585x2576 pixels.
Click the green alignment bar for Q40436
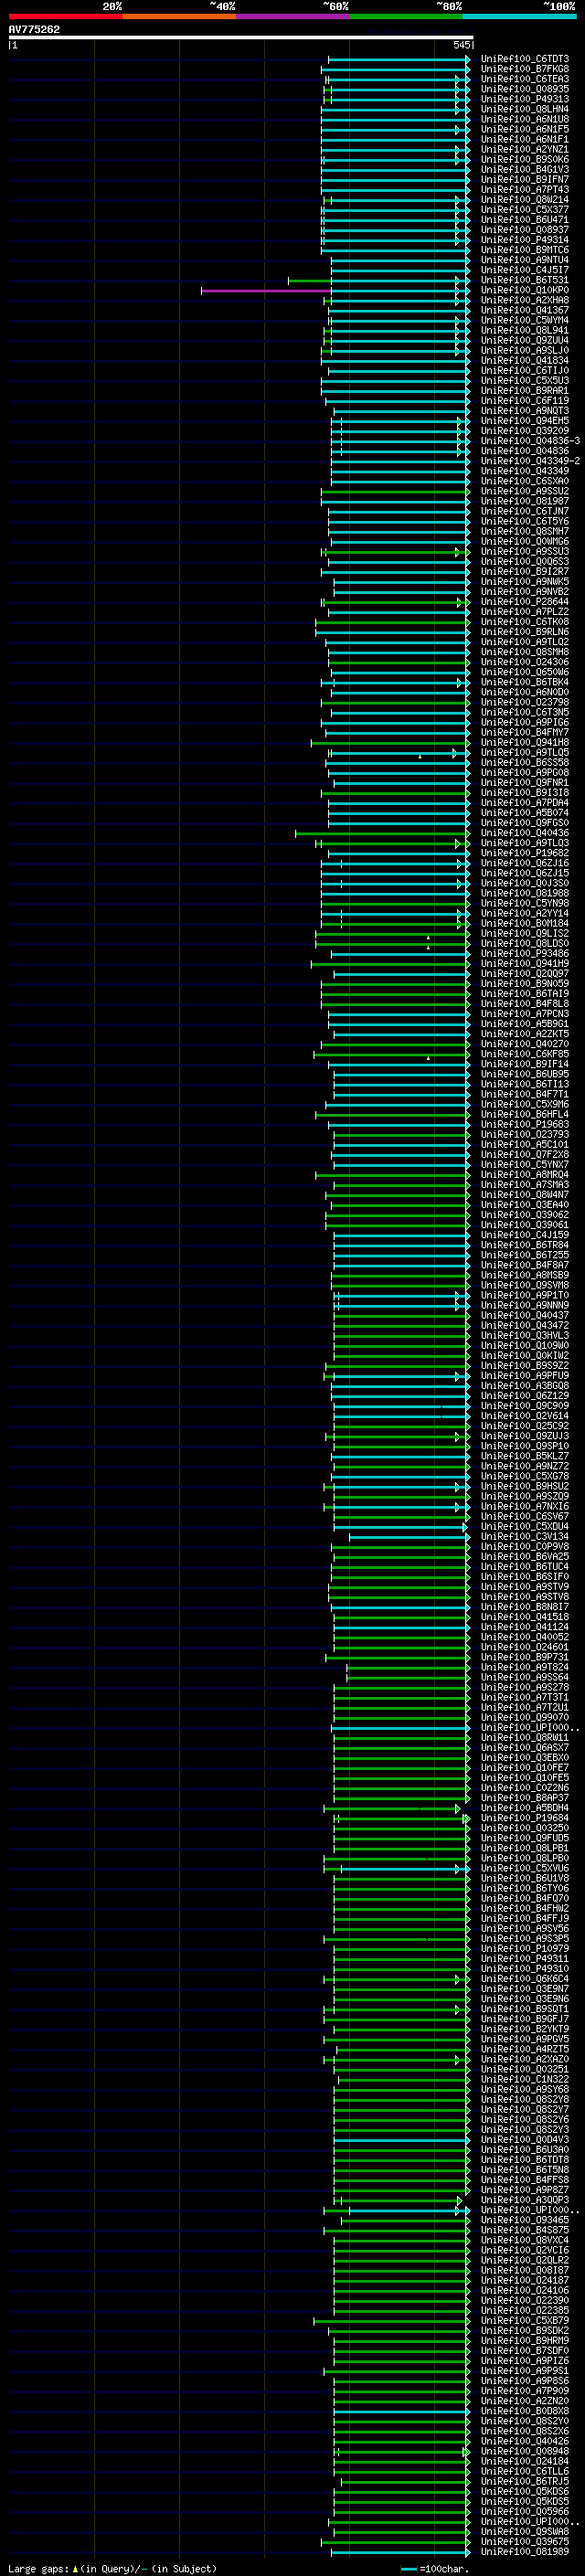pos(381,833)
